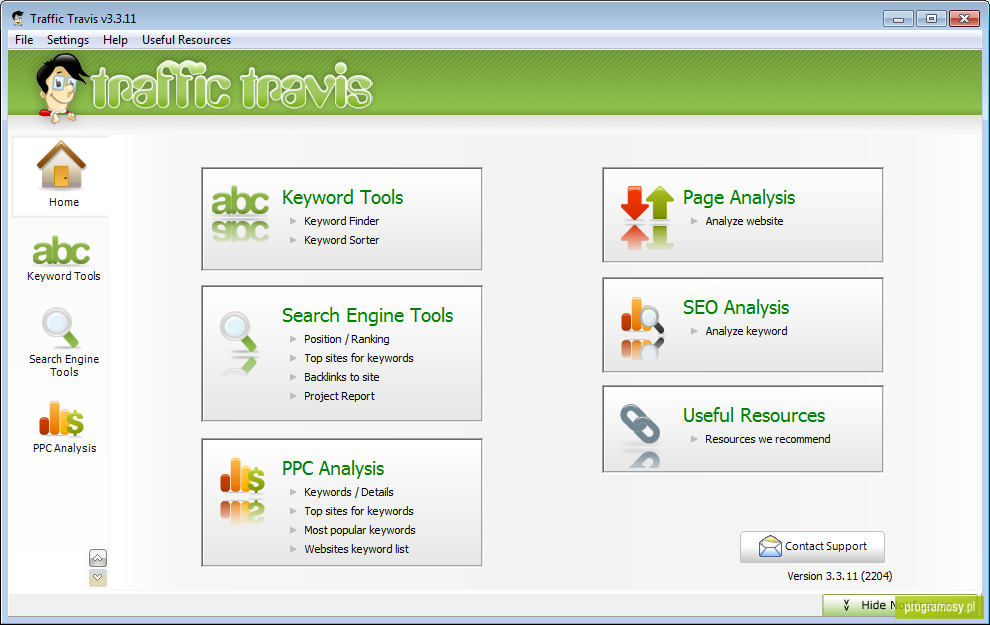This screenshot has height=625, width=990.
Task: Maximize the Traffic Travis window
Action: [x=931, y=19]
